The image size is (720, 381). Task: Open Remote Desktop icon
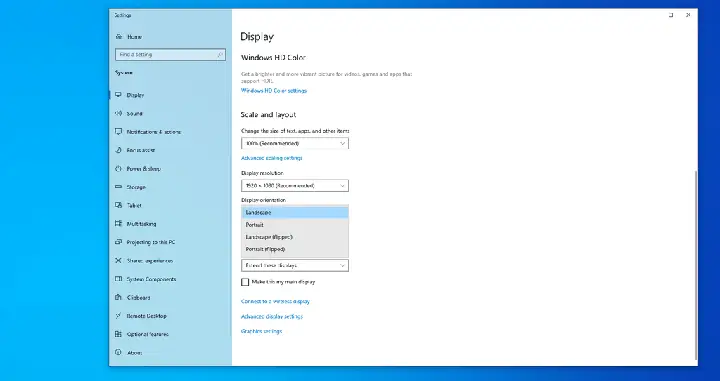coord(118,316)
